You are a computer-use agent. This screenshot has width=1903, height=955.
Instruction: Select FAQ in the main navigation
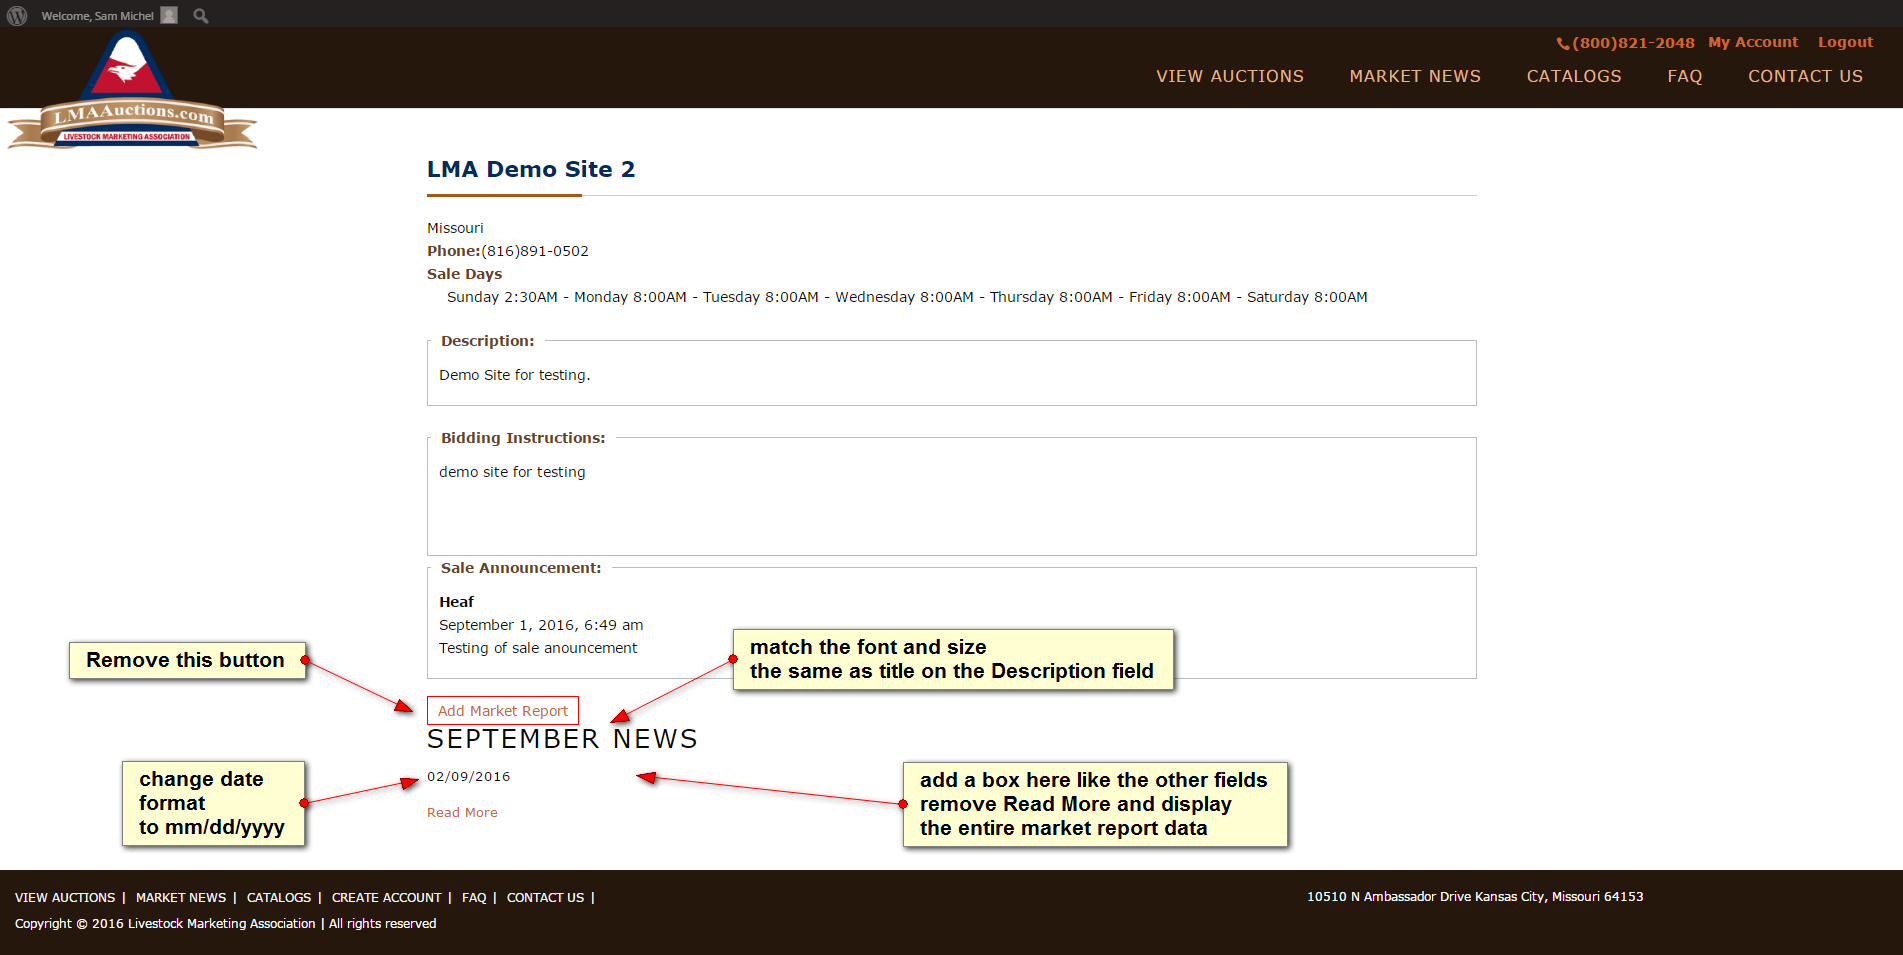(x=1685, y=76)
